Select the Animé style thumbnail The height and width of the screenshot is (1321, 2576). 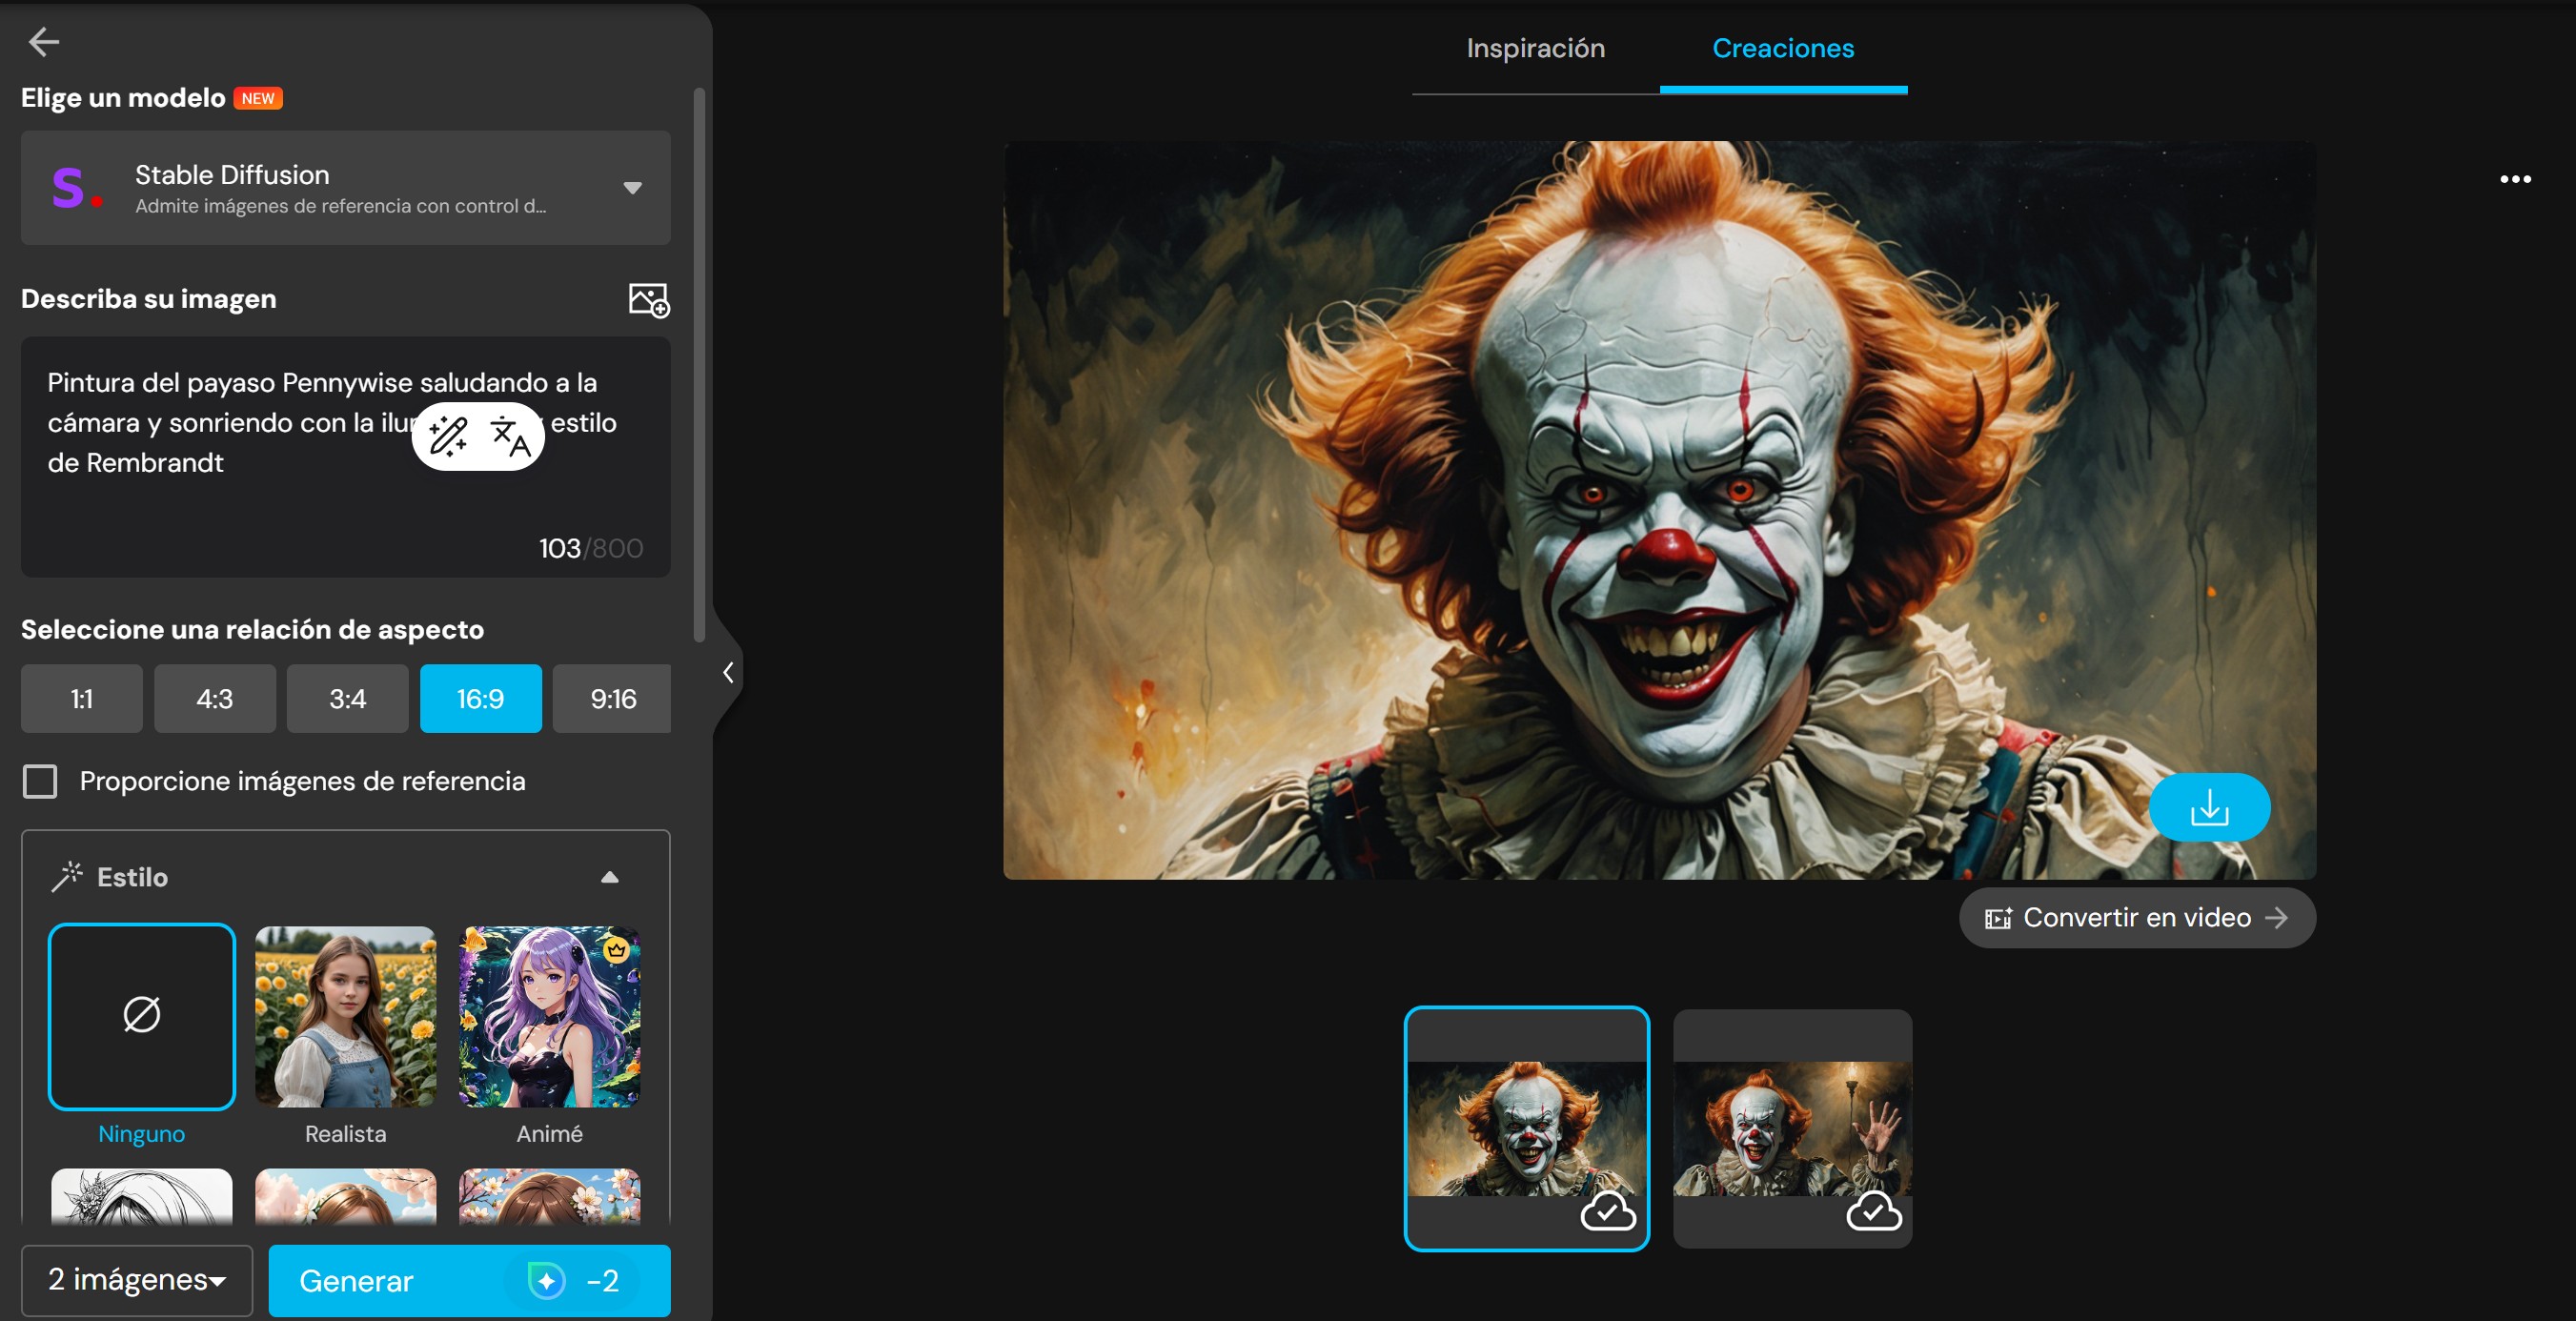coord(549,1016)
